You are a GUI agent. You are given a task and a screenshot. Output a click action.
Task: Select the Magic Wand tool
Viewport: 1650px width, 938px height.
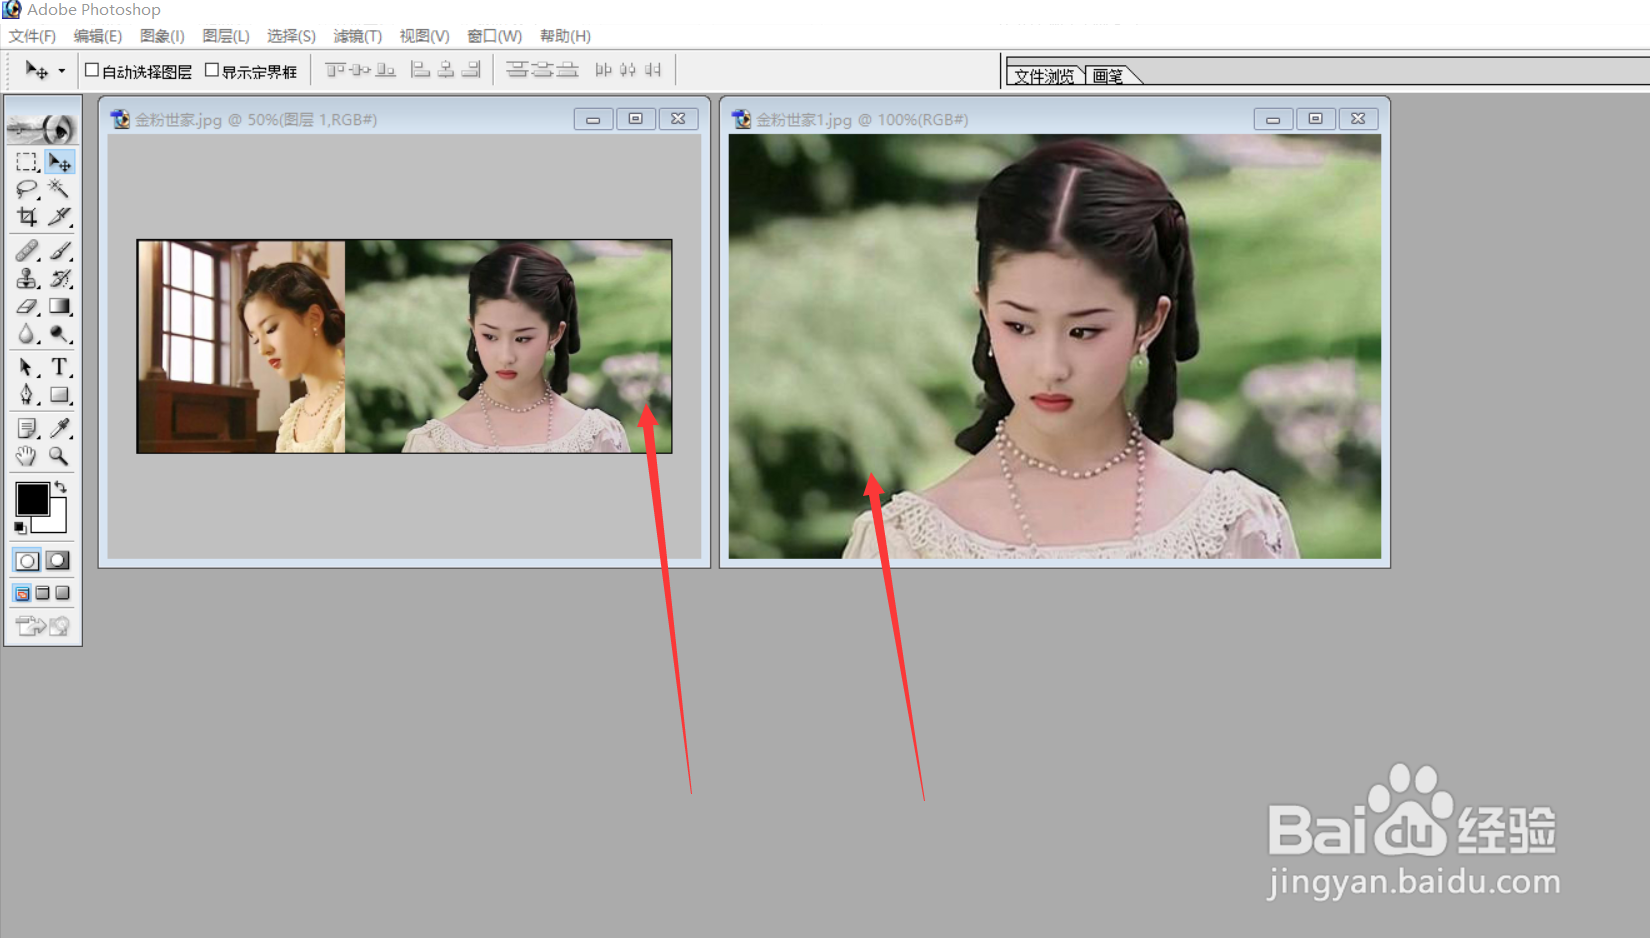(59, 189)
